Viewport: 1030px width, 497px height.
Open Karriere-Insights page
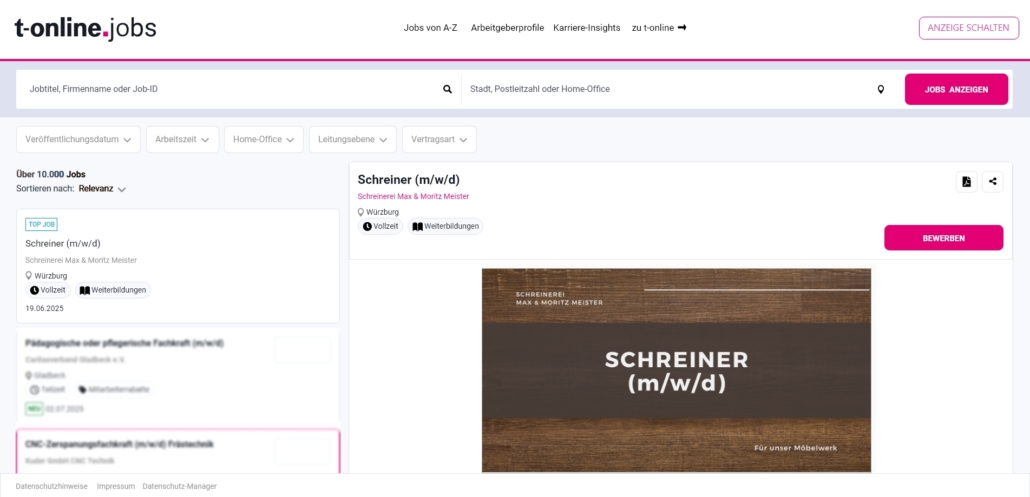[587, 28]
